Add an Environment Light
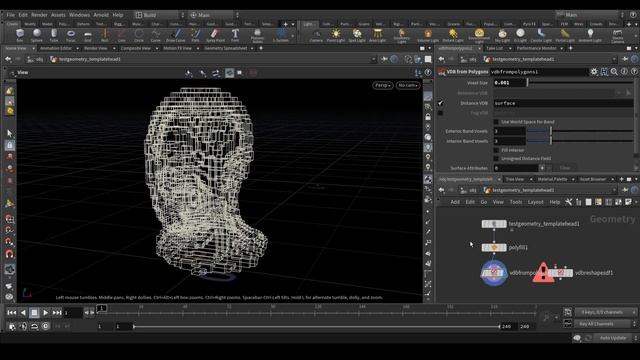The width and height of the screenshot is (640, 360). [479, 36]
